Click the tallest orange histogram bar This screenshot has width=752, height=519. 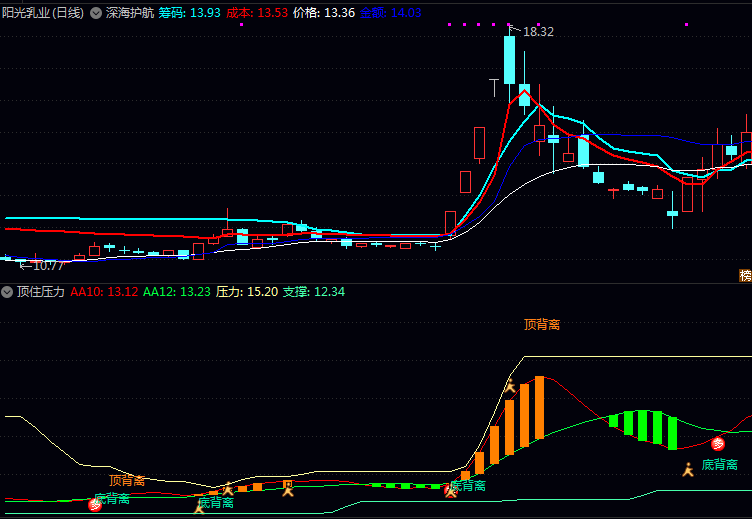point(540,408)
